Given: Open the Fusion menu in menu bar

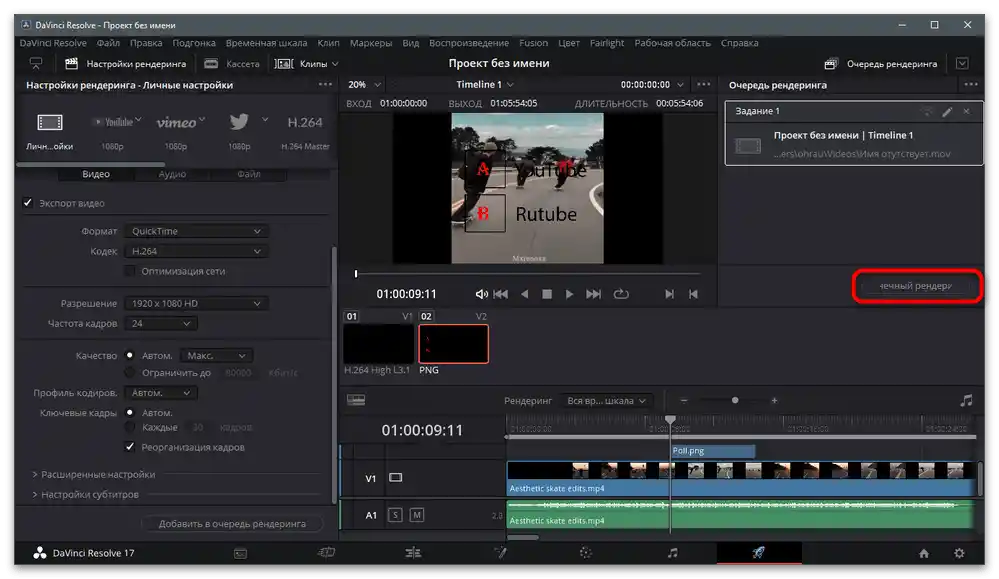Looking at the screenshot, I should coord(533,43).
